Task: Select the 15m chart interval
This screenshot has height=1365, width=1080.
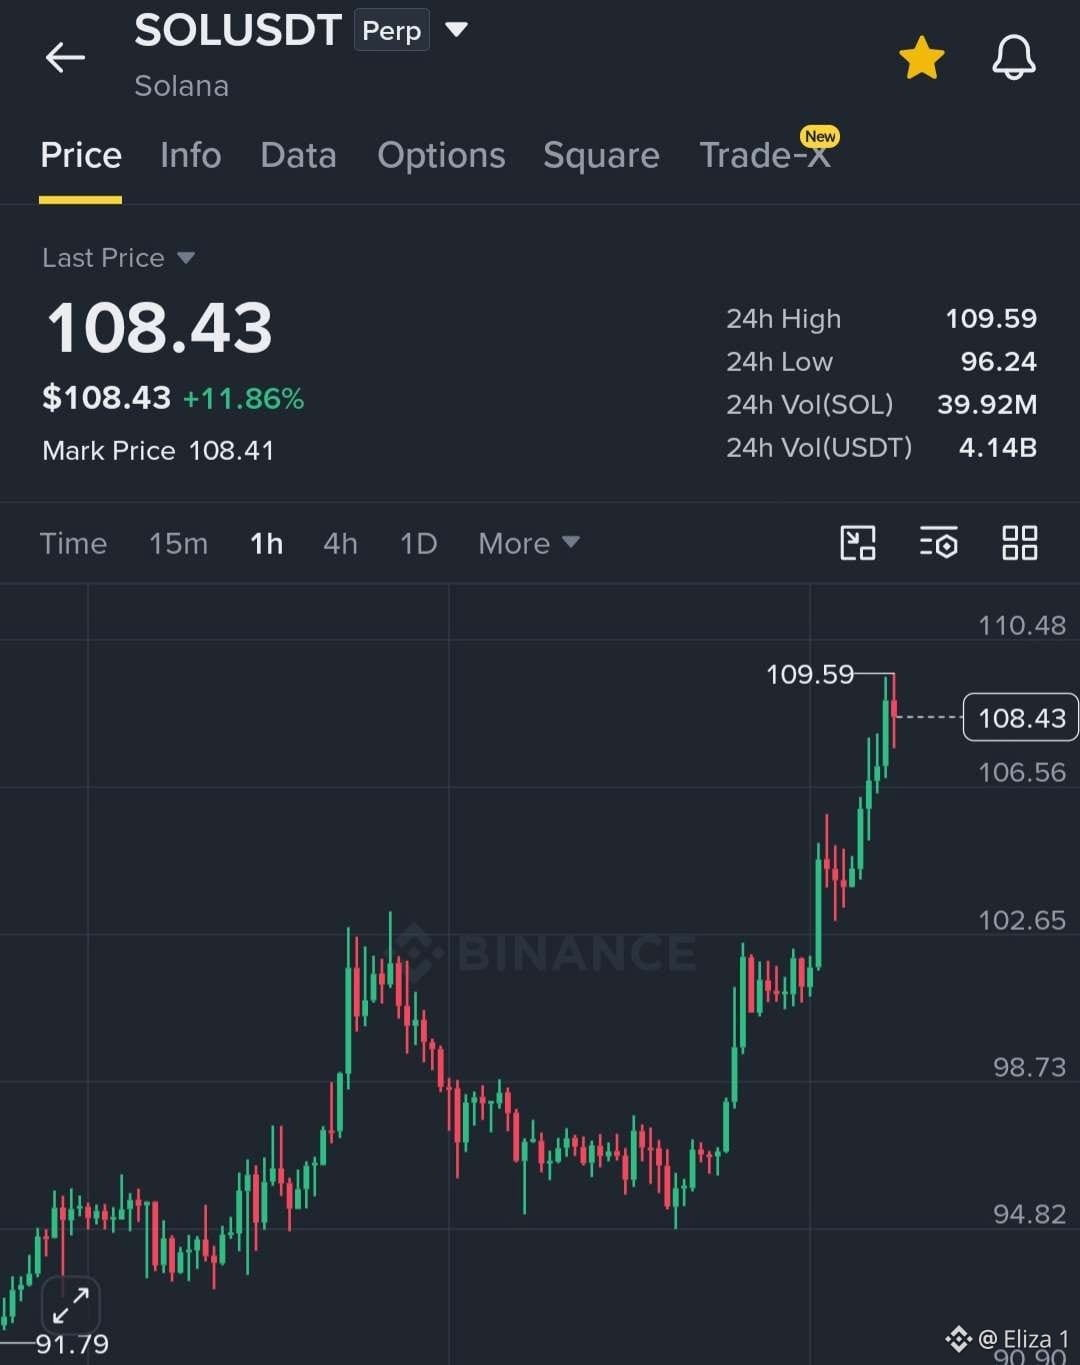Action: click(x=179, y=543)
